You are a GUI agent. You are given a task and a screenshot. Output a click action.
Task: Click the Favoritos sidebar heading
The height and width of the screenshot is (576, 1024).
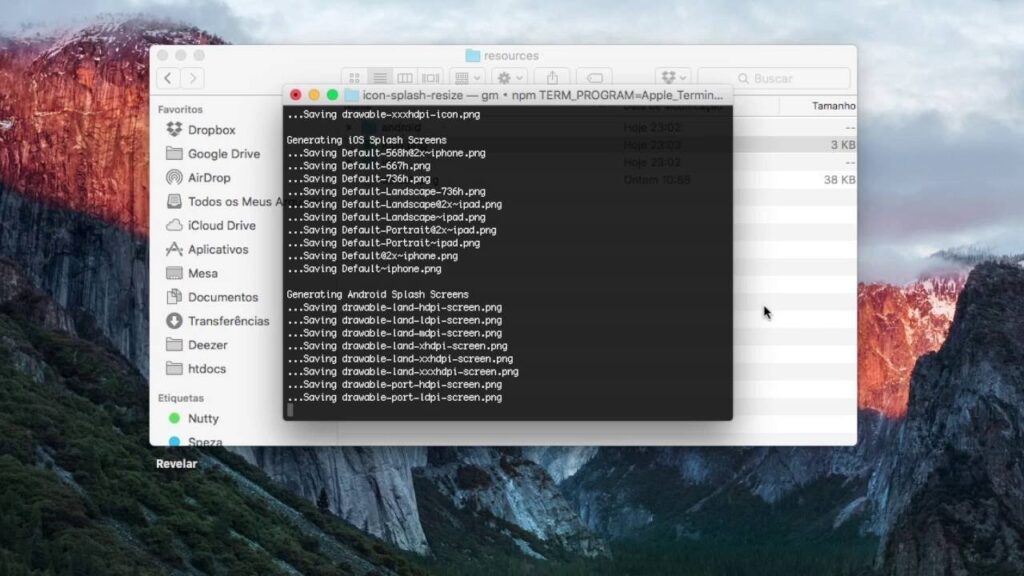click(x=180, y=110)
